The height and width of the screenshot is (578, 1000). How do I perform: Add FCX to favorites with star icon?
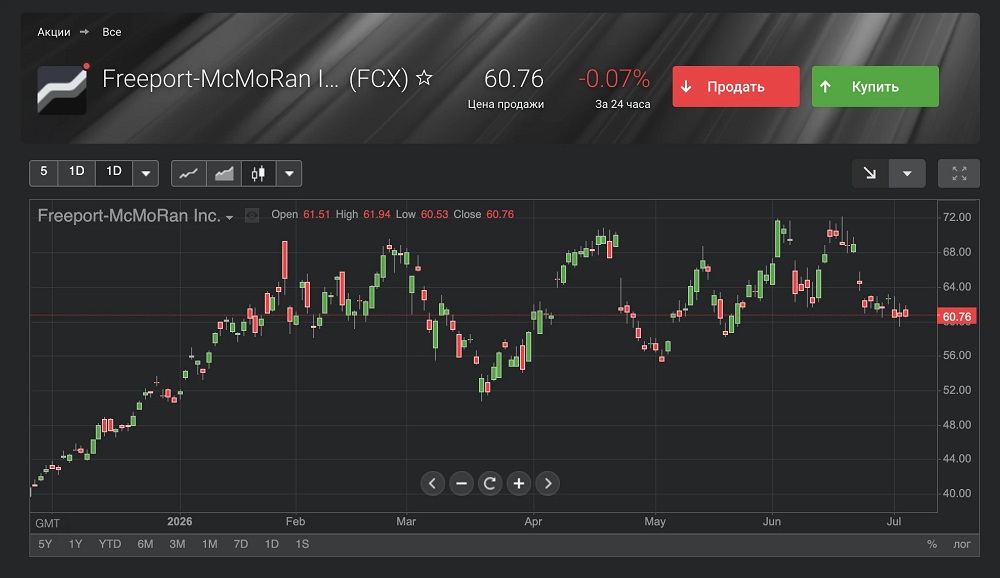(x=424, y=78)
